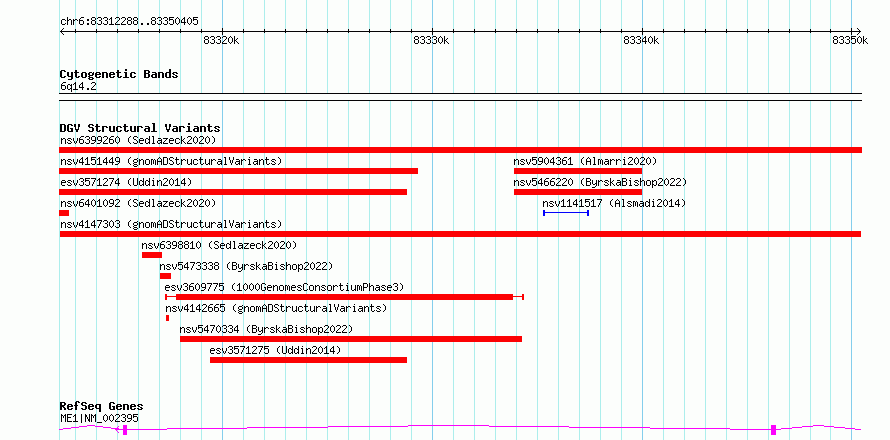
Task: Click the nsv6399260 (Sedlazeck2020) variant label
Action: tap(138, 140)
